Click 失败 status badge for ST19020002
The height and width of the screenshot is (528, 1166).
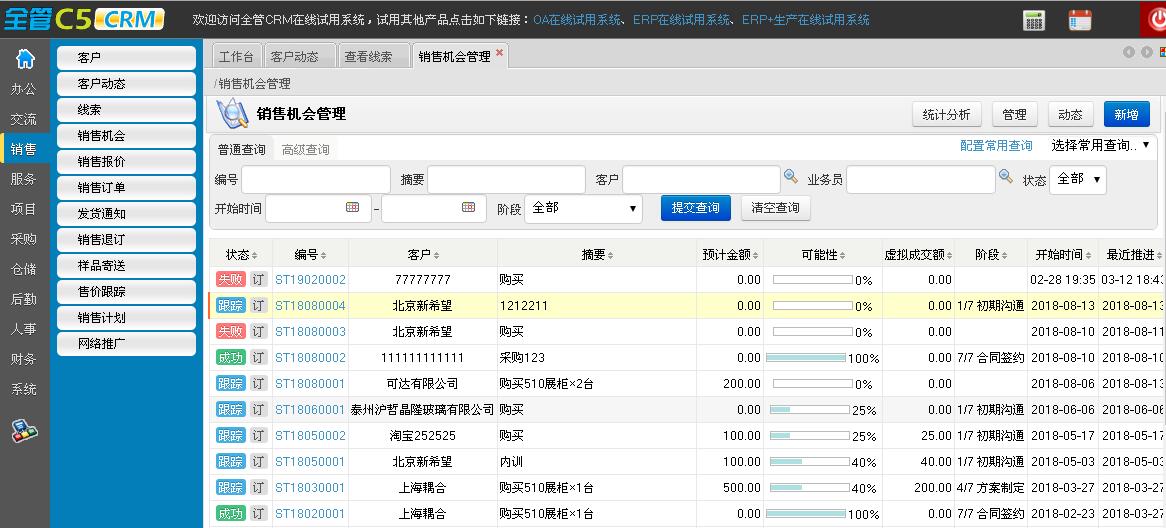231,280
